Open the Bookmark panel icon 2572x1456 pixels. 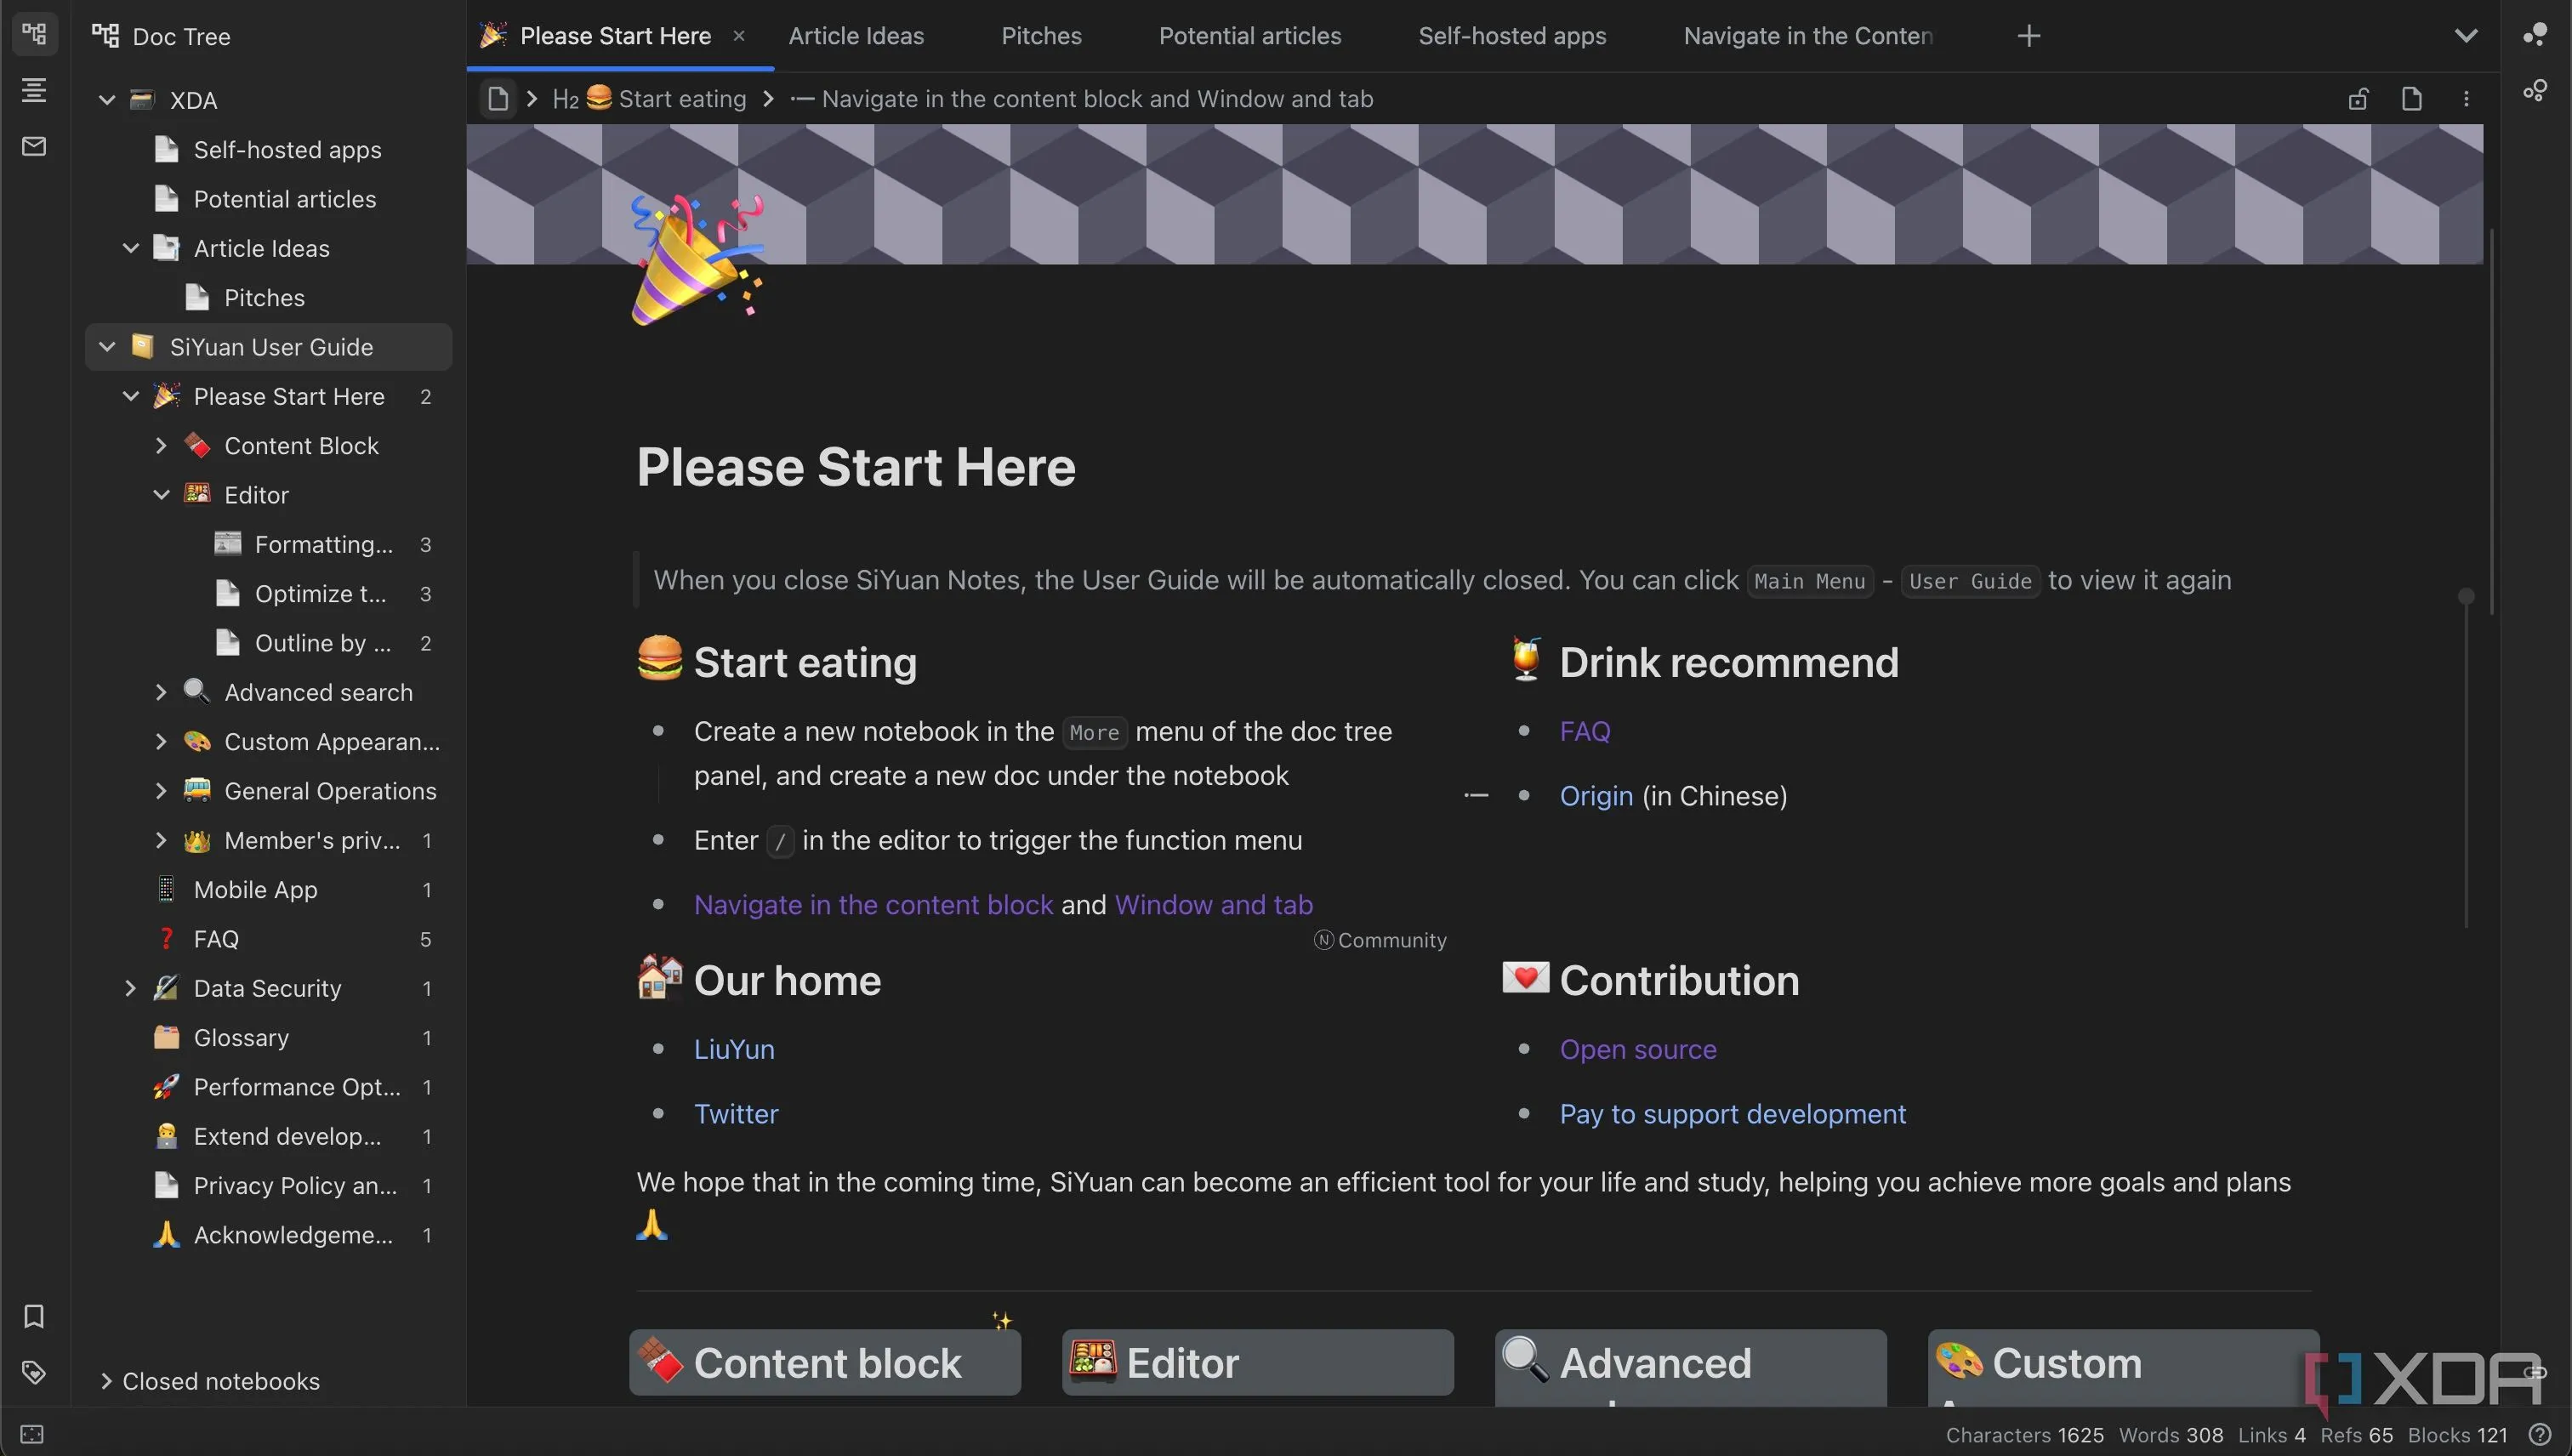pos(34,1316)
